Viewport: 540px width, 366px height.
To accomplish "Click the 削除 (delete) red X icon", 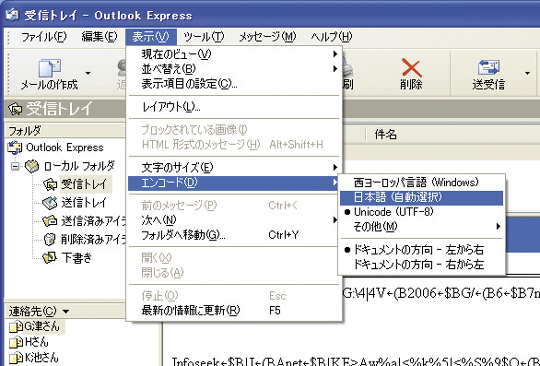I will 412,67.
